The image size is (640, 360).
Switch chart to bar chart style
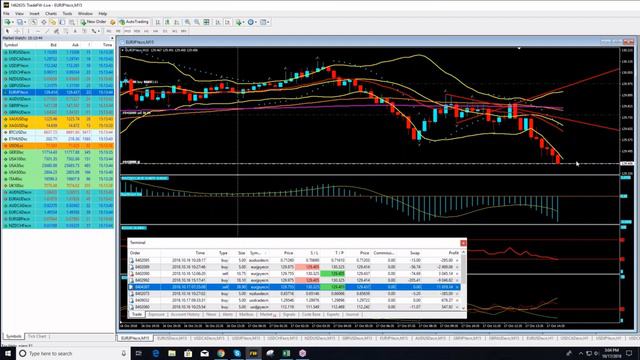(x=157, y=22)
